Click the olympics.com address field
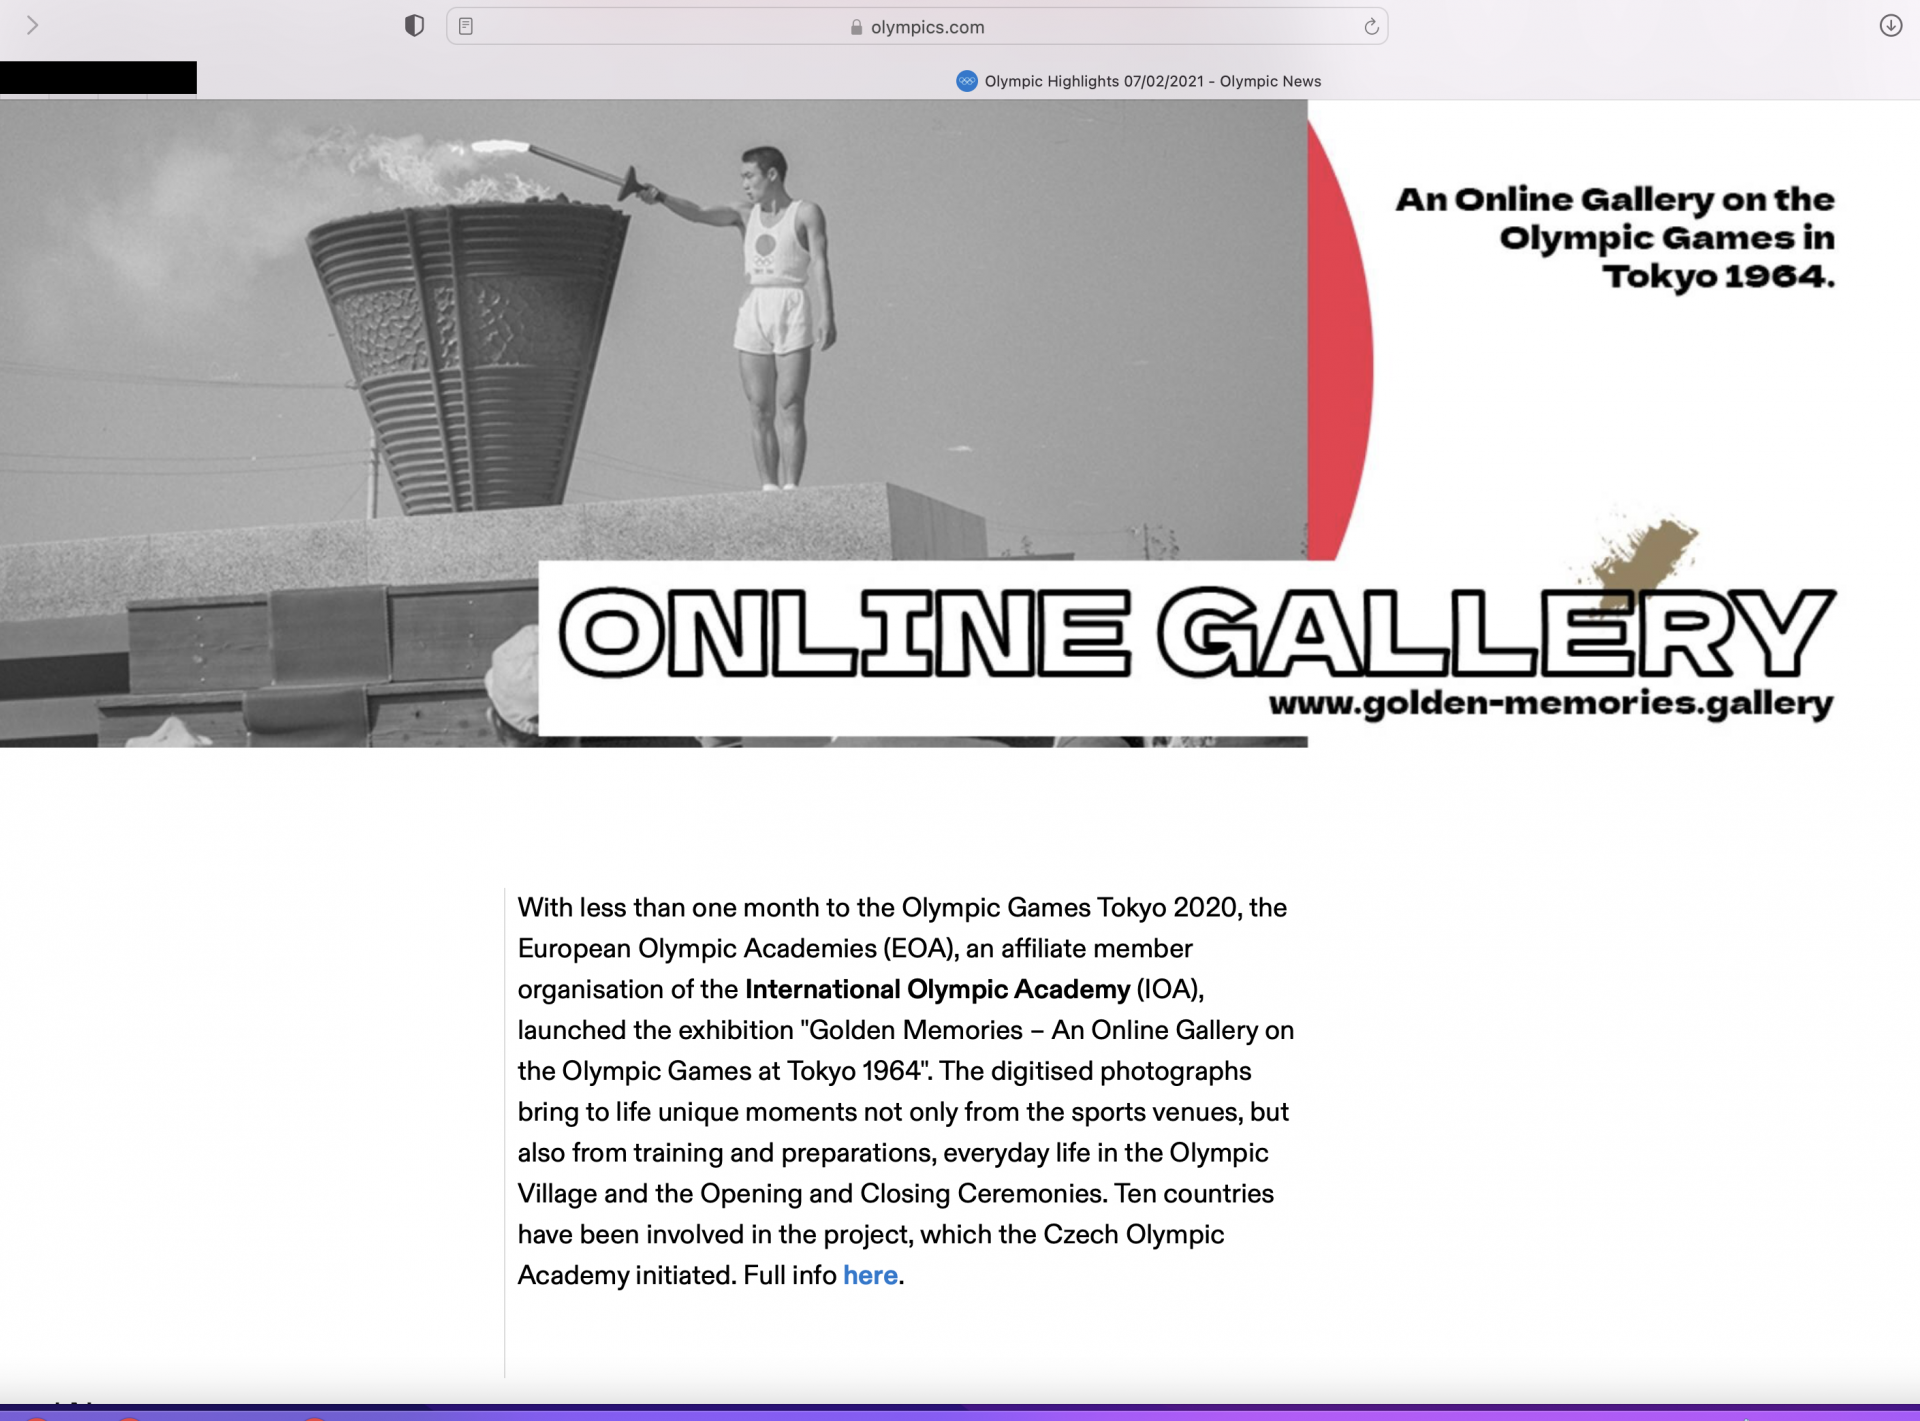 (x=917, y=27)
